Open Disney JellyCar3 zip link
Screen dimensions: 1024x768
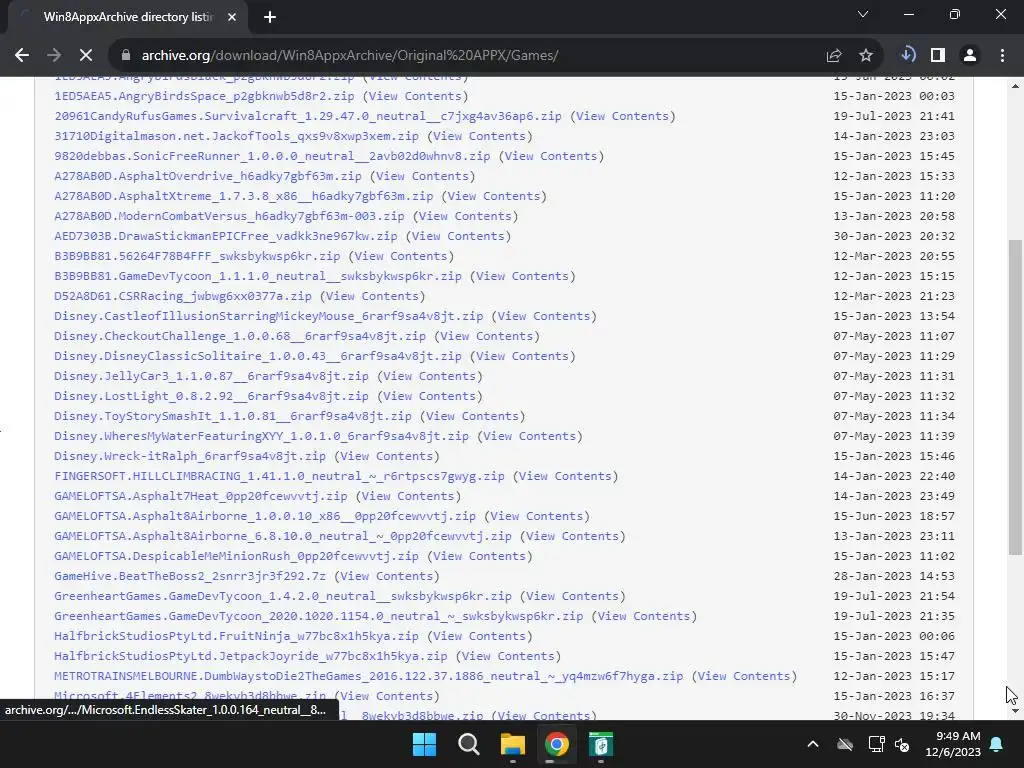212,376
